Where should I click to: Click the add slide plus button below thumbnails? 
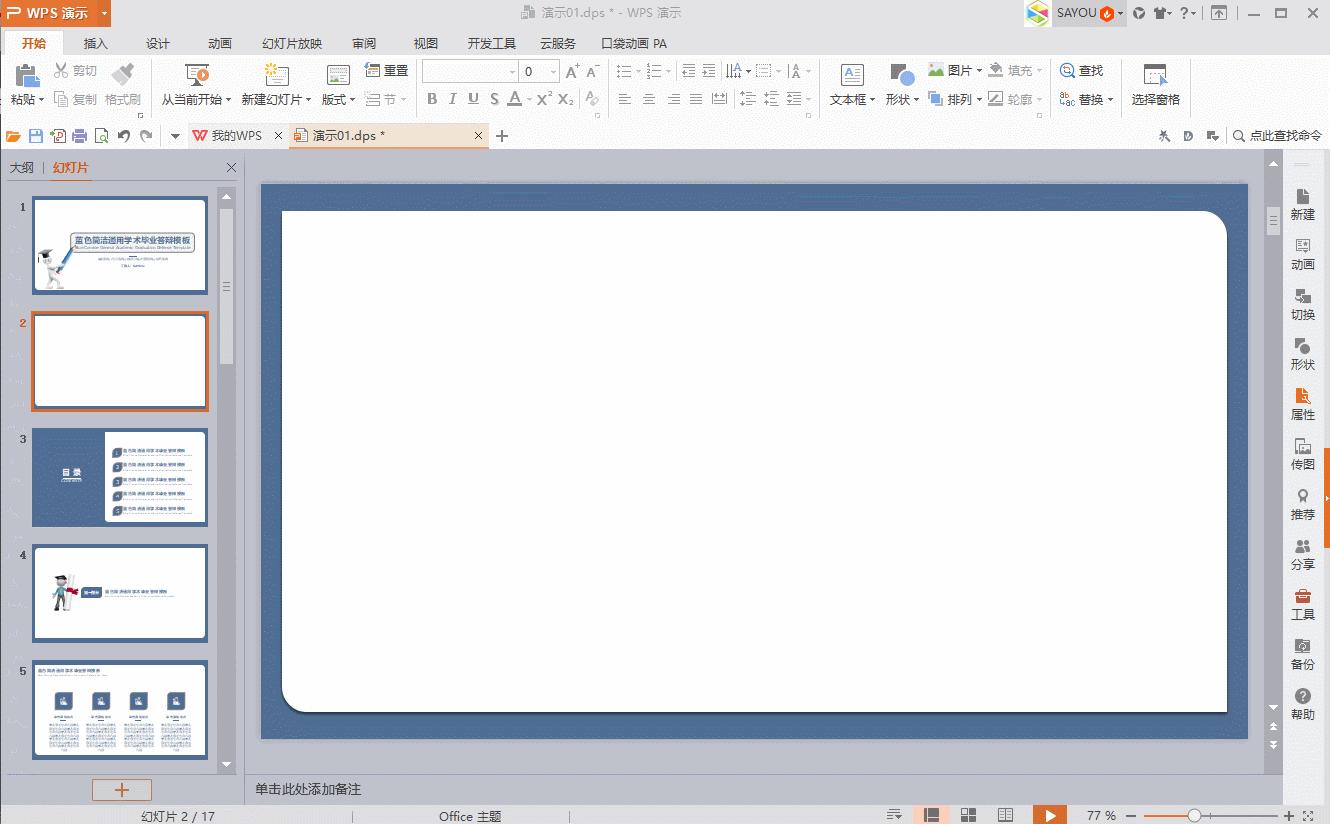(122, 790)
